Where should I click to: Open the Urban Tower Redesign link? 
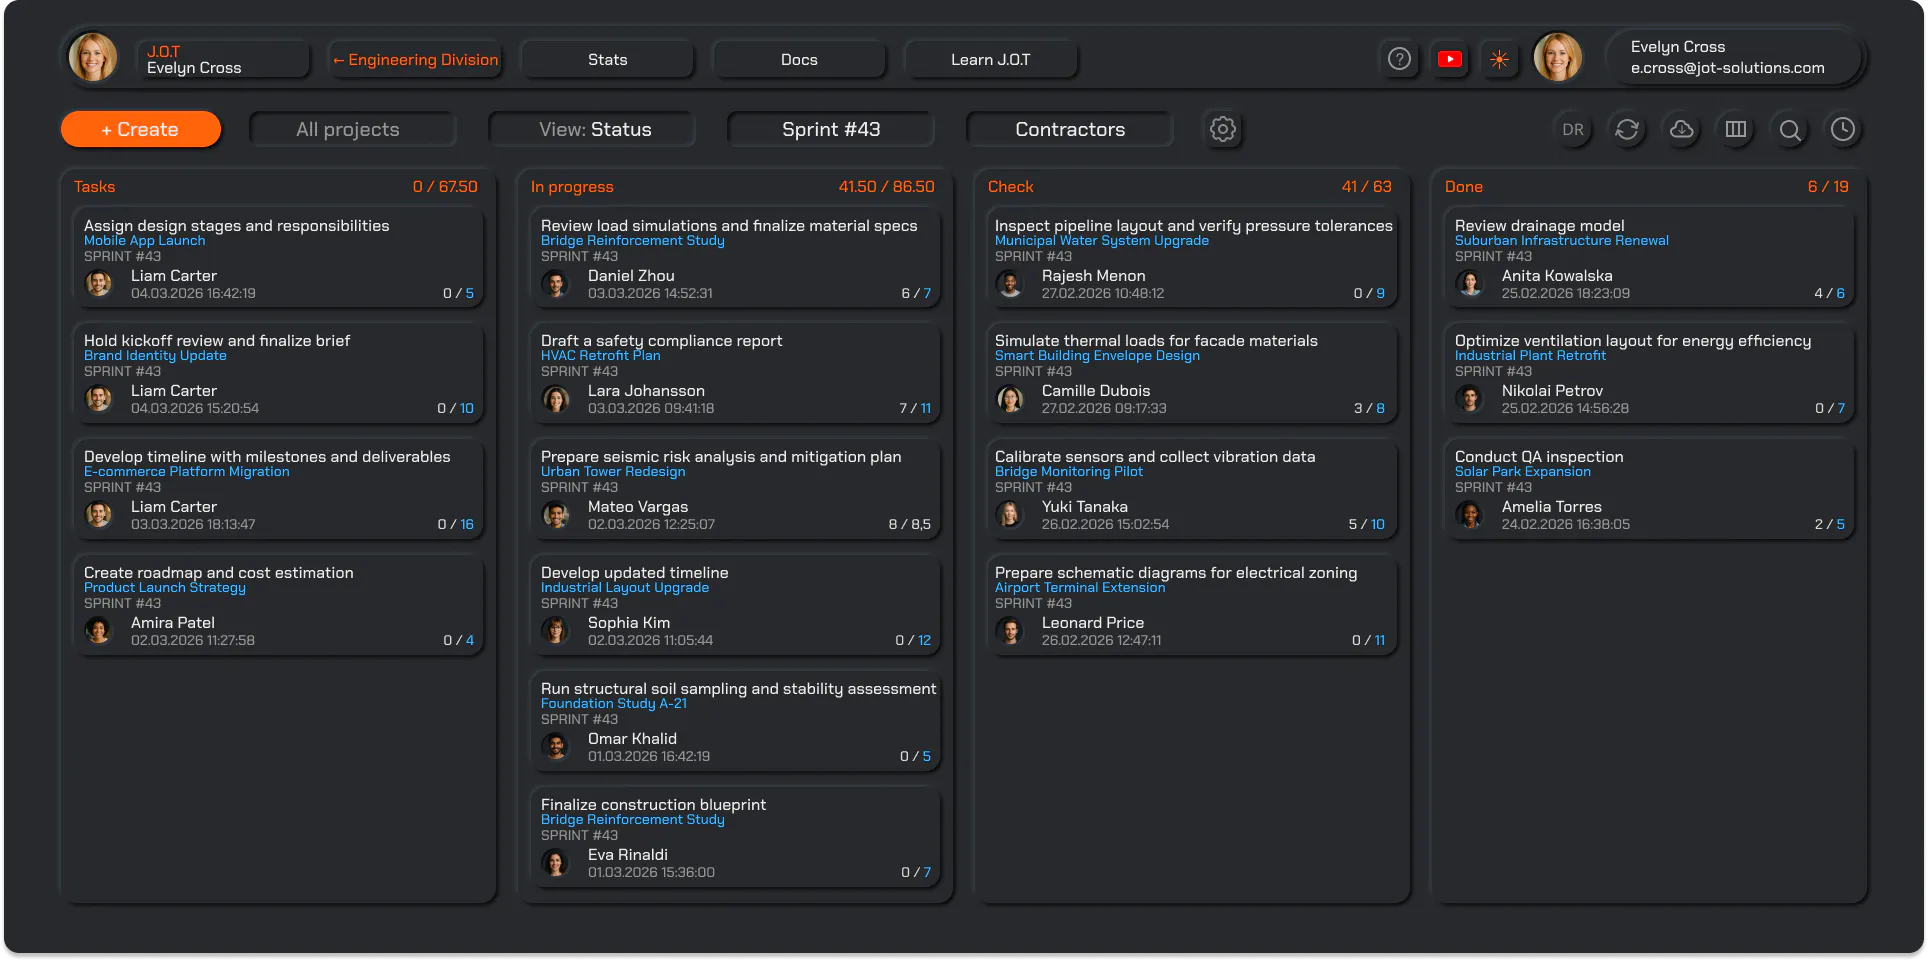point(612,472)
